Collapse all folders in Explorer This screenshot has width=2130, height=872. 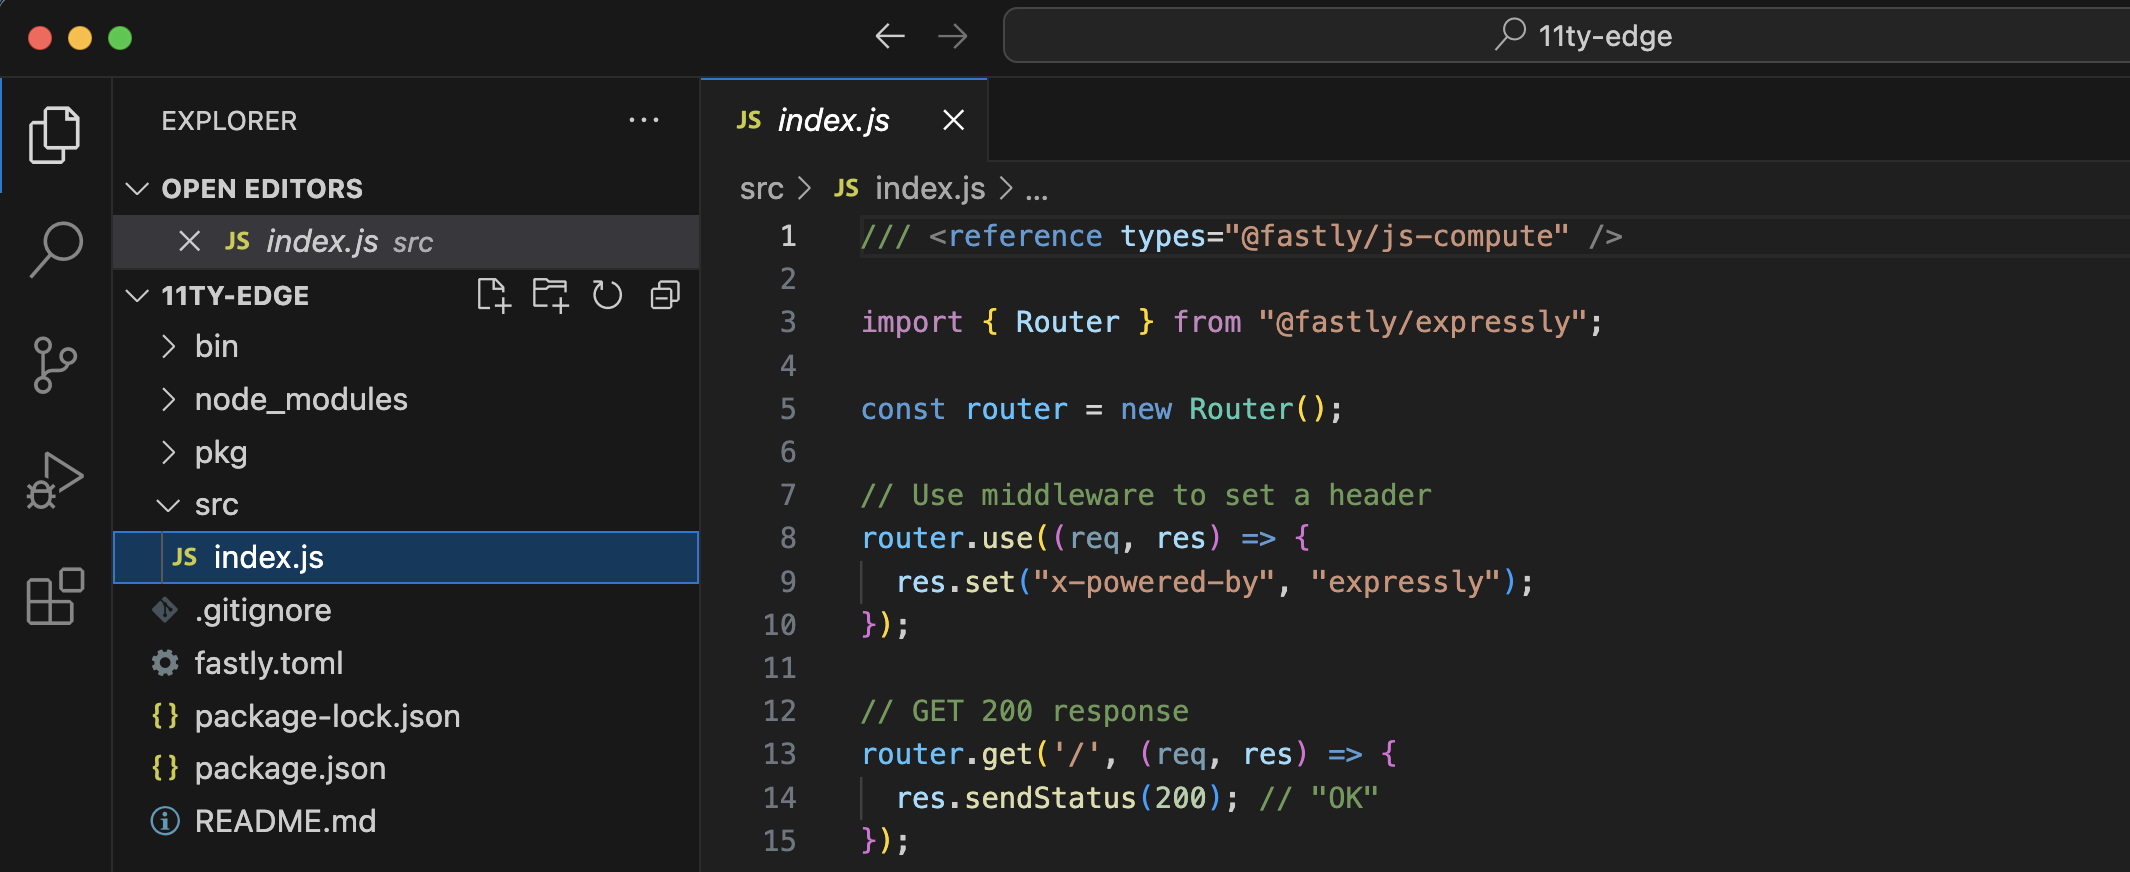665,295
